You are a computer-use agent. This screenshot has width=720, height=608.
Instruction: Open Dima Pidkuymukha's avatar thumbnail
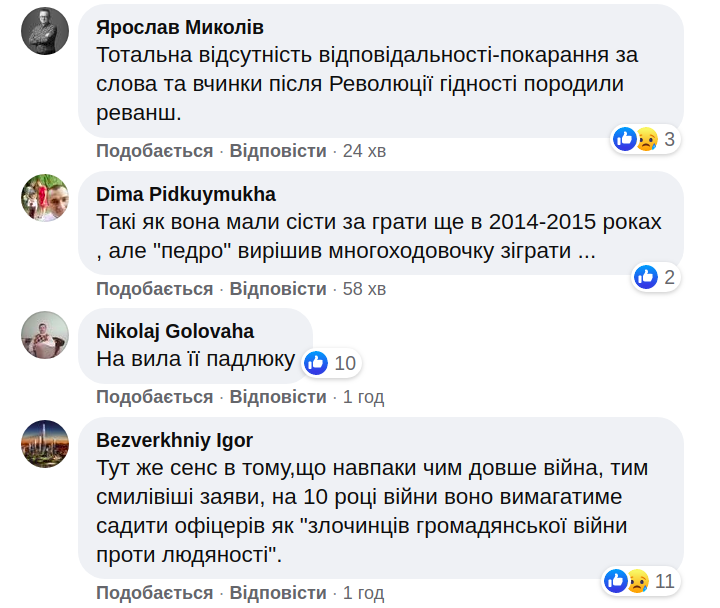(45, 198)
